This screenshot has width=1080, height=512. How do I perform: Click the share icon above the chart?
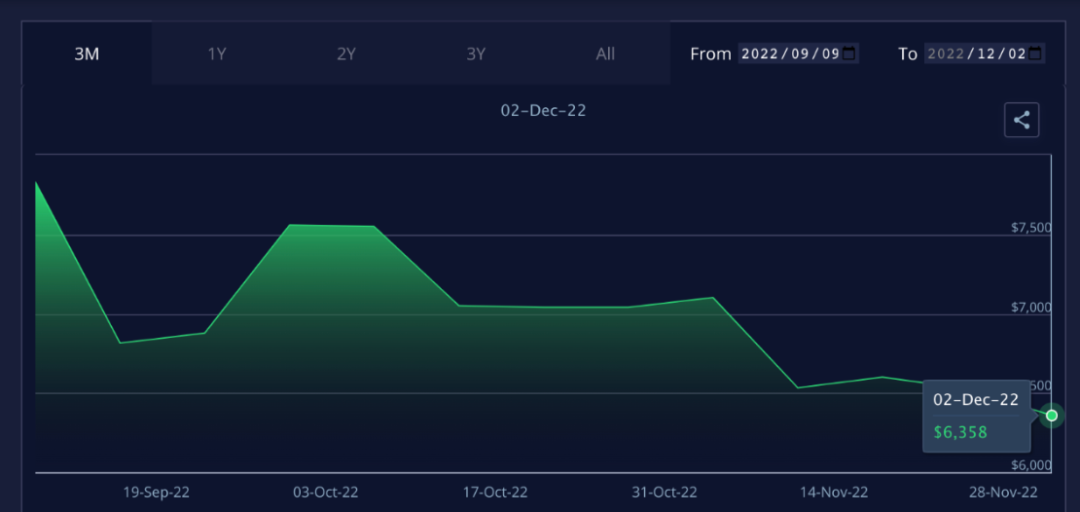[1021, 121]
